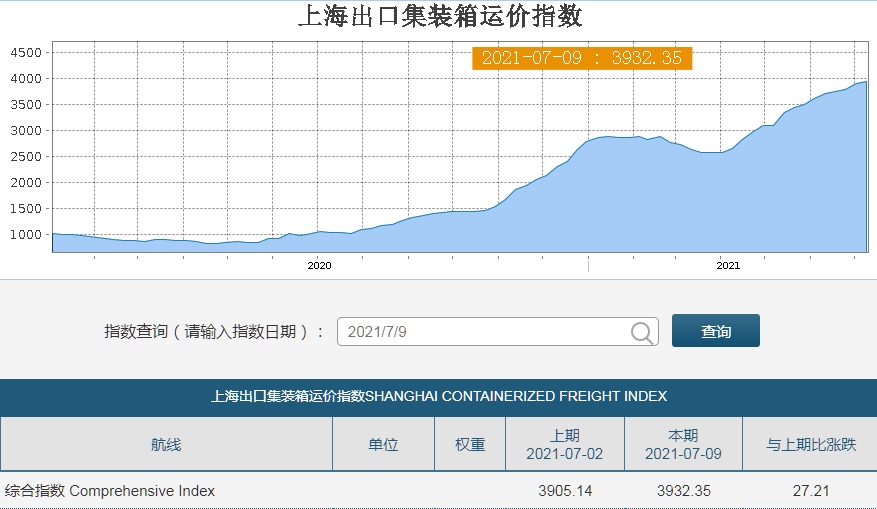
Task: Select the 本期 2021-07-09 column header
Action: [x=683, y=444]
